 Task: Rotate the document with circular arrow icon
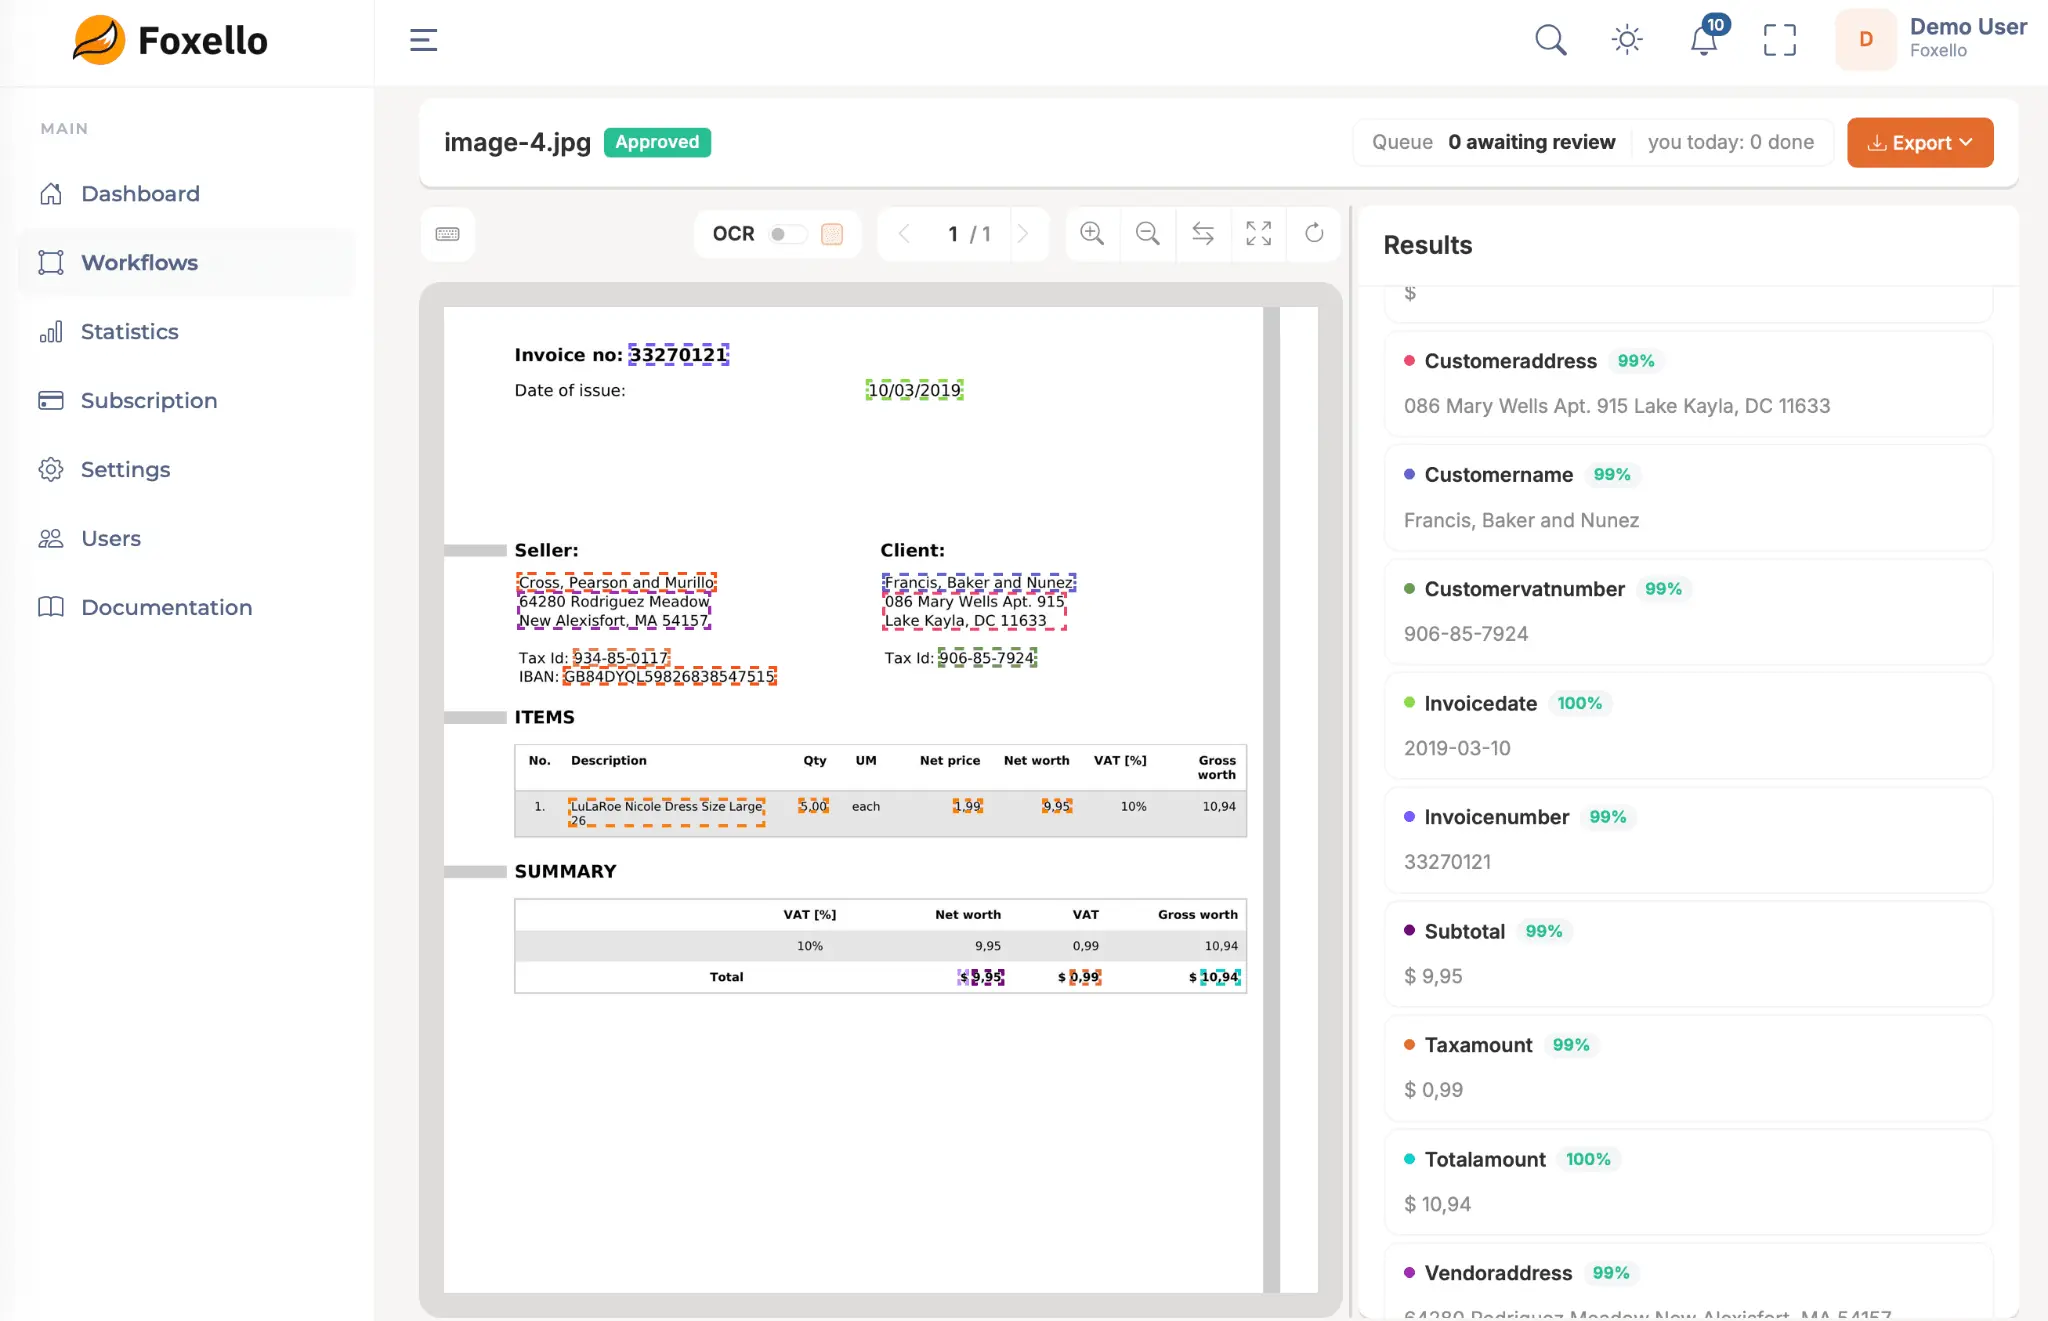[x=1314, y=234]
